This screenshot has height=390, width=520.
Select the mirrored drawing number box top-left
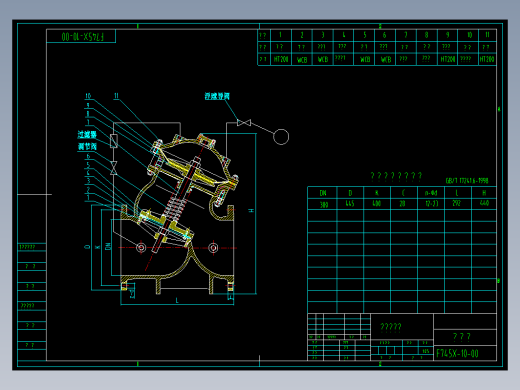[x=81, y=36]
